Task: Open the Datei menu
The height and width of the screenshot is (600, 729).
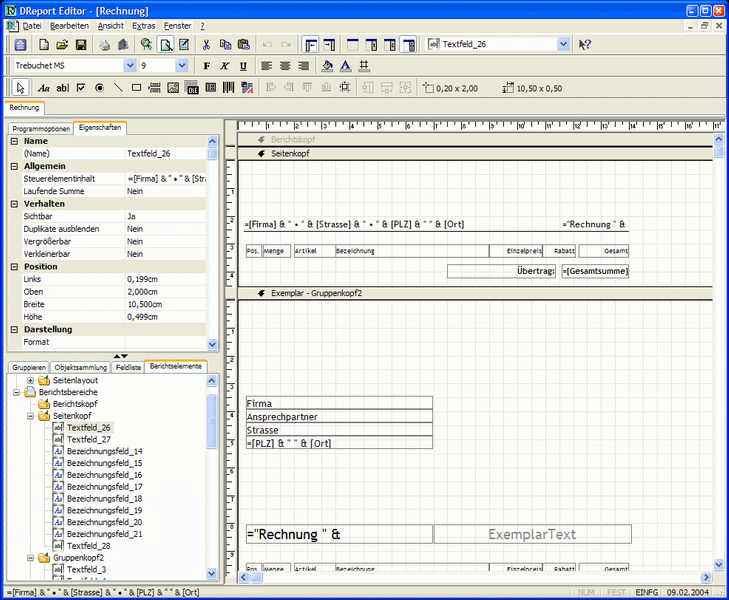Action: pyautogui.click(x=32, y=26)
